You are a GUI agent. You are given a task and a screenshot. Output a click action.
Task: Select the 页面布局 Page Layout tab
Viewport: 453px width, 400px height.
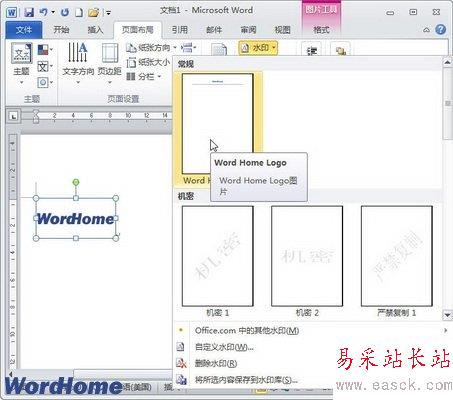tap(137, 30)
